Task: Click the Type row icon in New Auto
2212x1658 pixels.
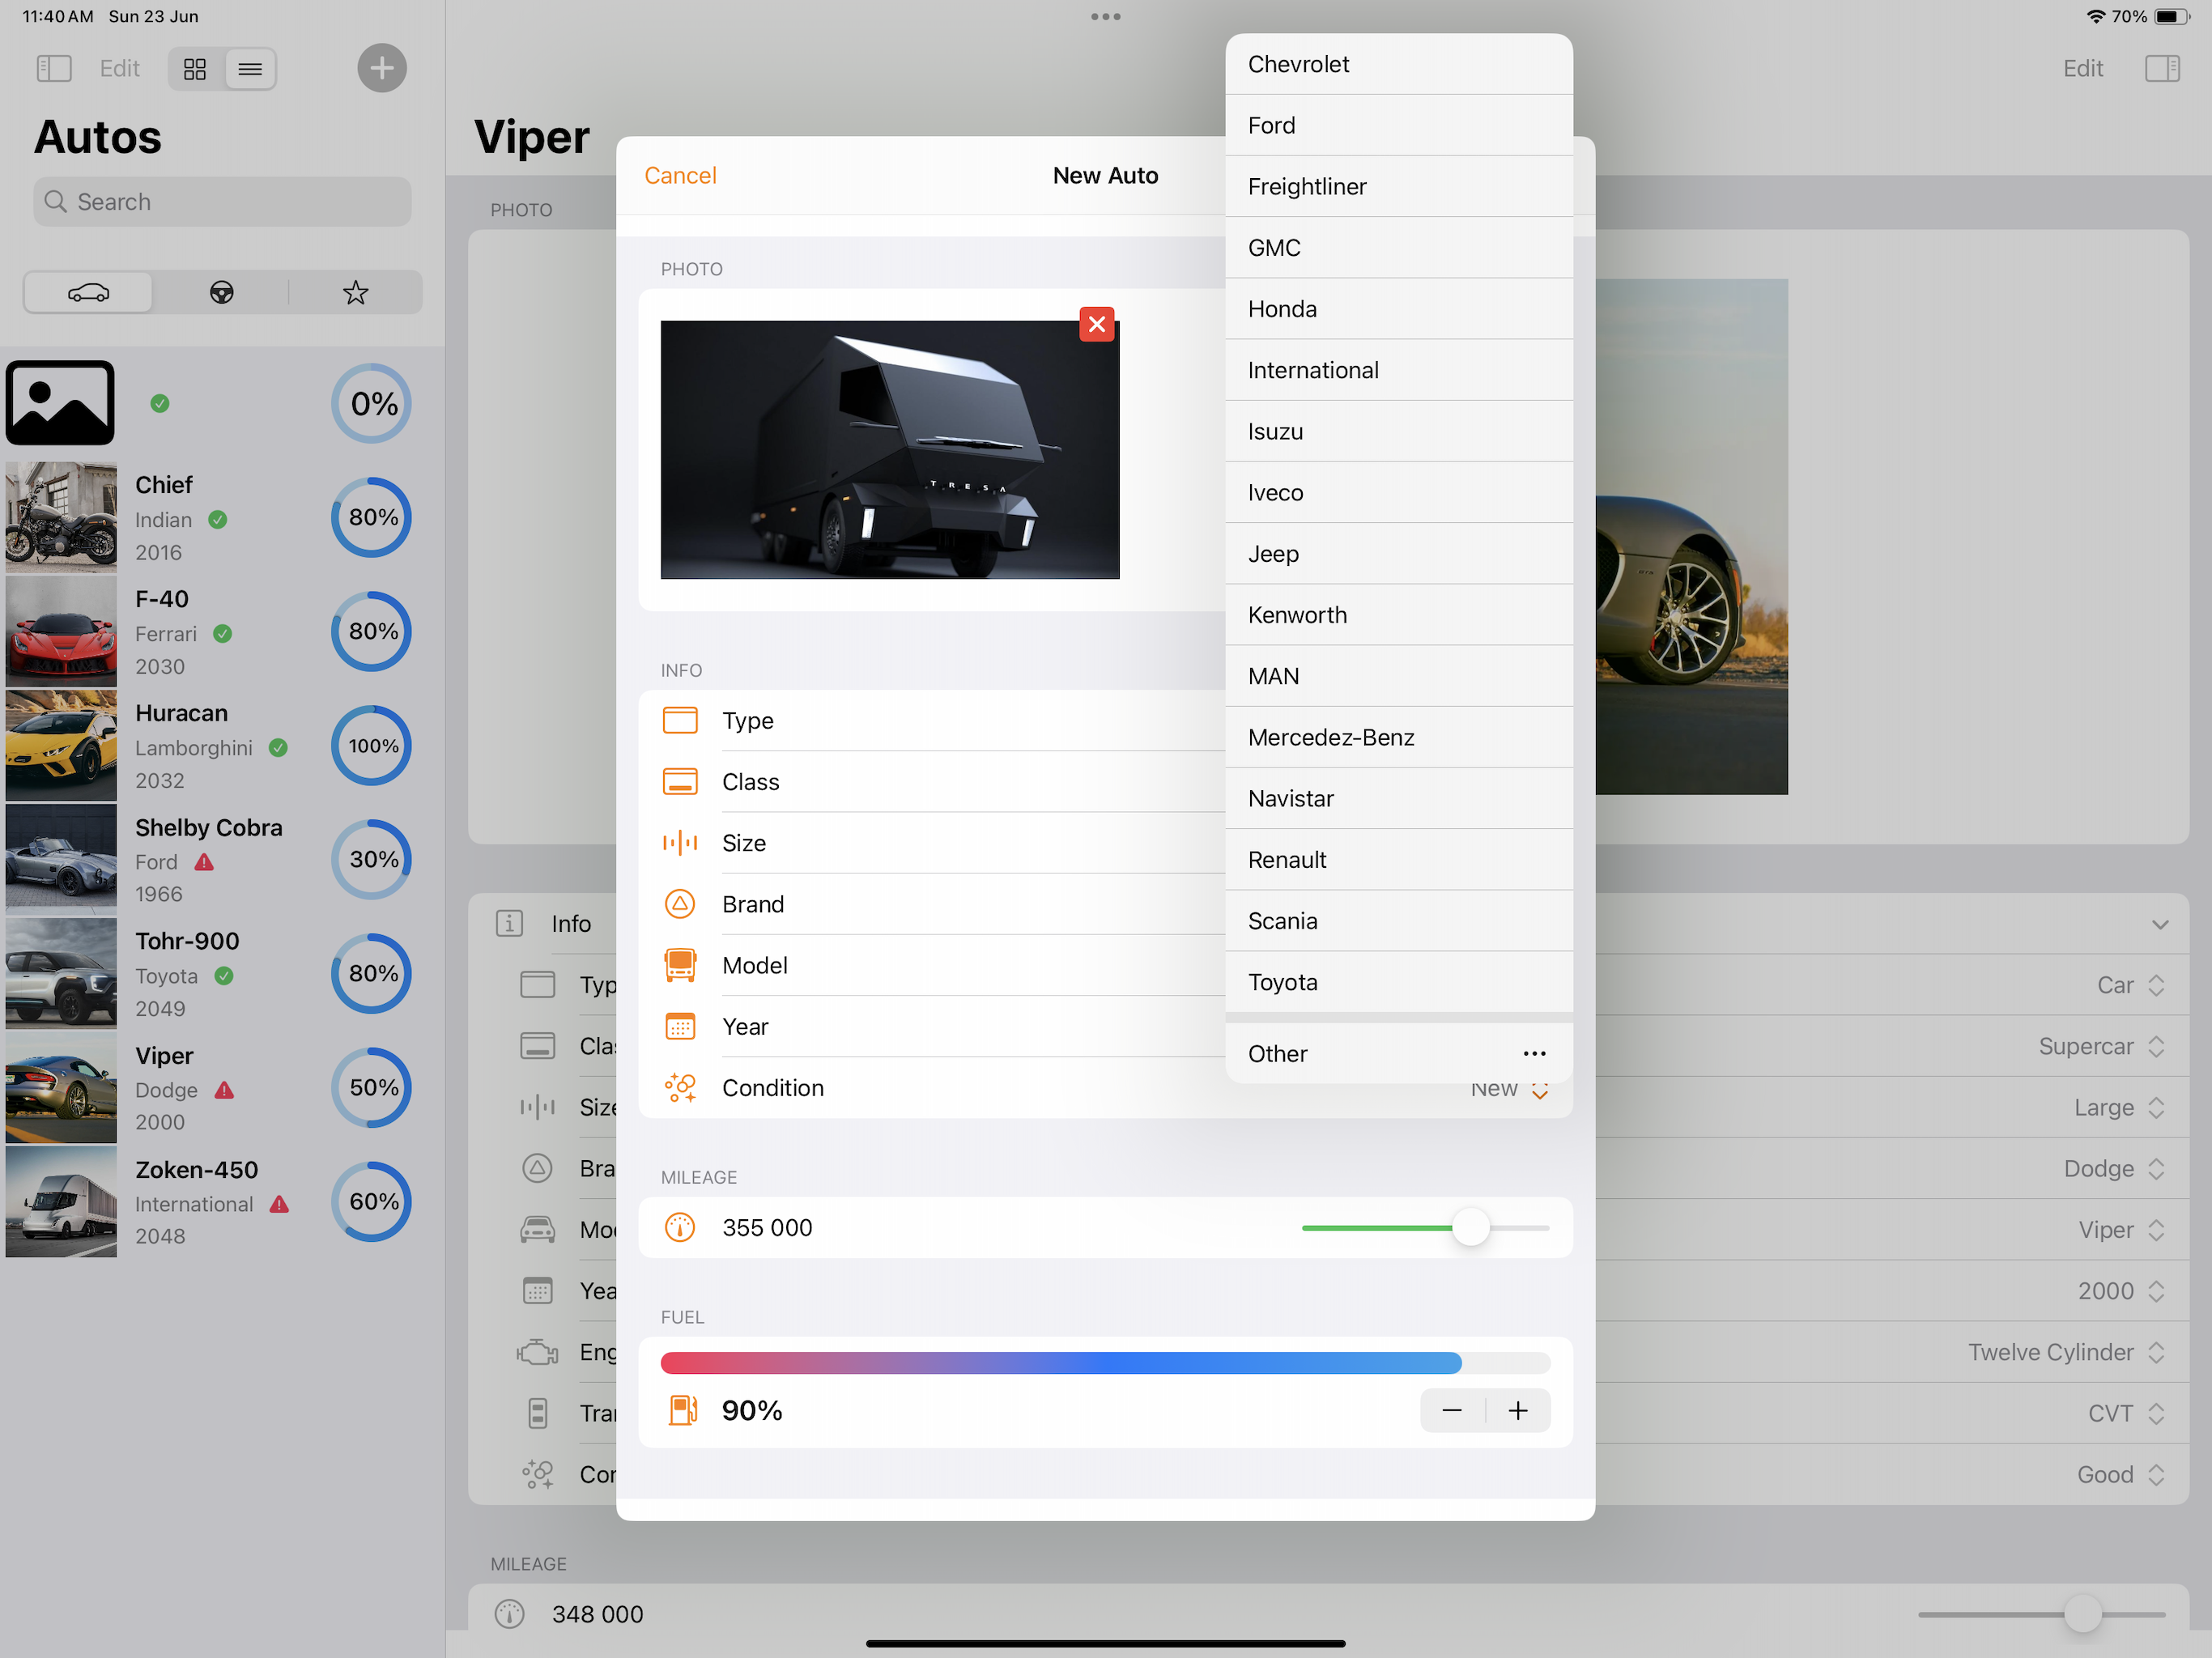Action: (680, 720)
